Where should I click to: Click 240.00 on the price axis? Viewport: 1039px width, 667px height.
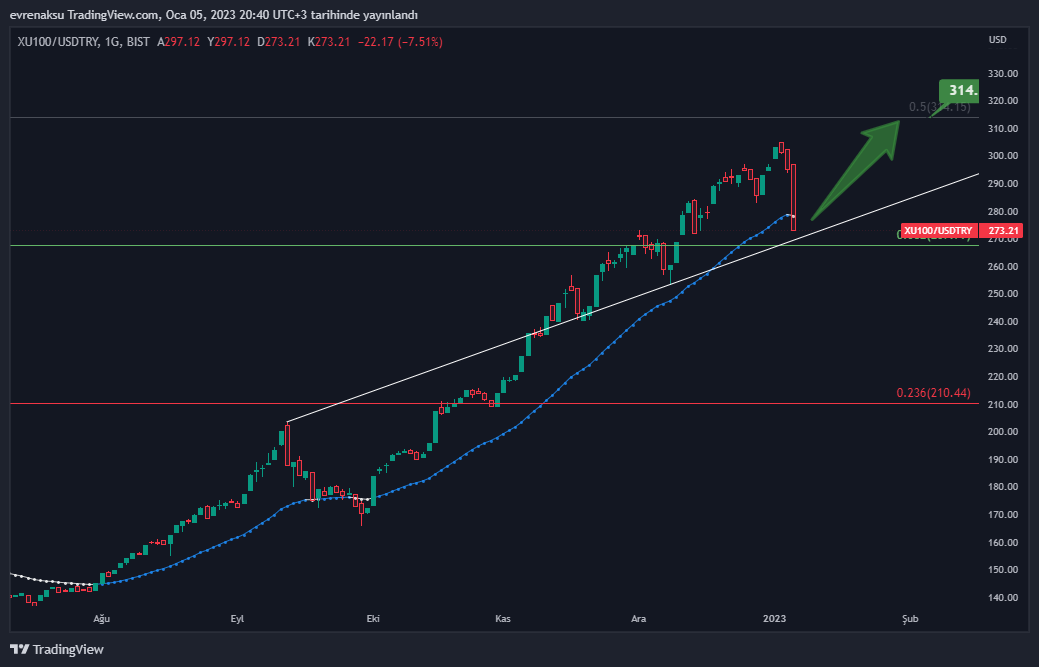tap(1003, 321)
